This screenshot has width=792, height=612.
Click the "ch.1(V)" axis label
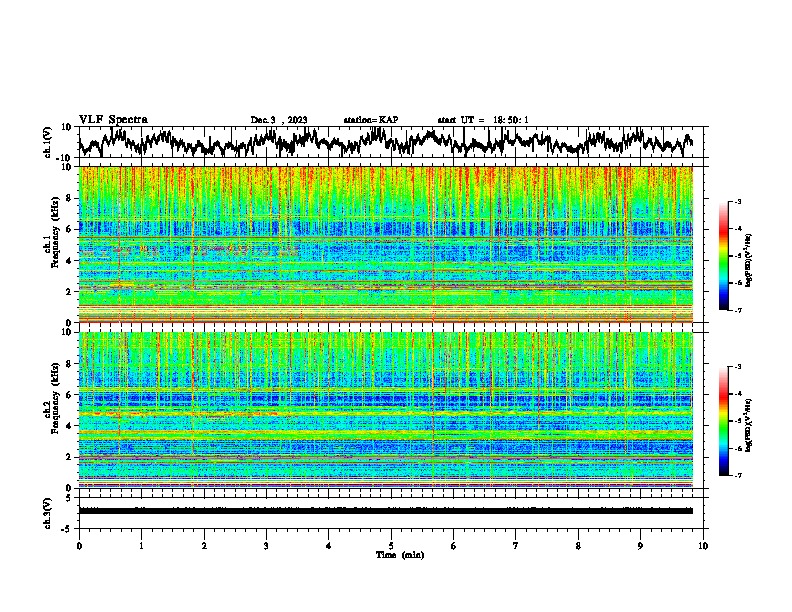[48, 142]
